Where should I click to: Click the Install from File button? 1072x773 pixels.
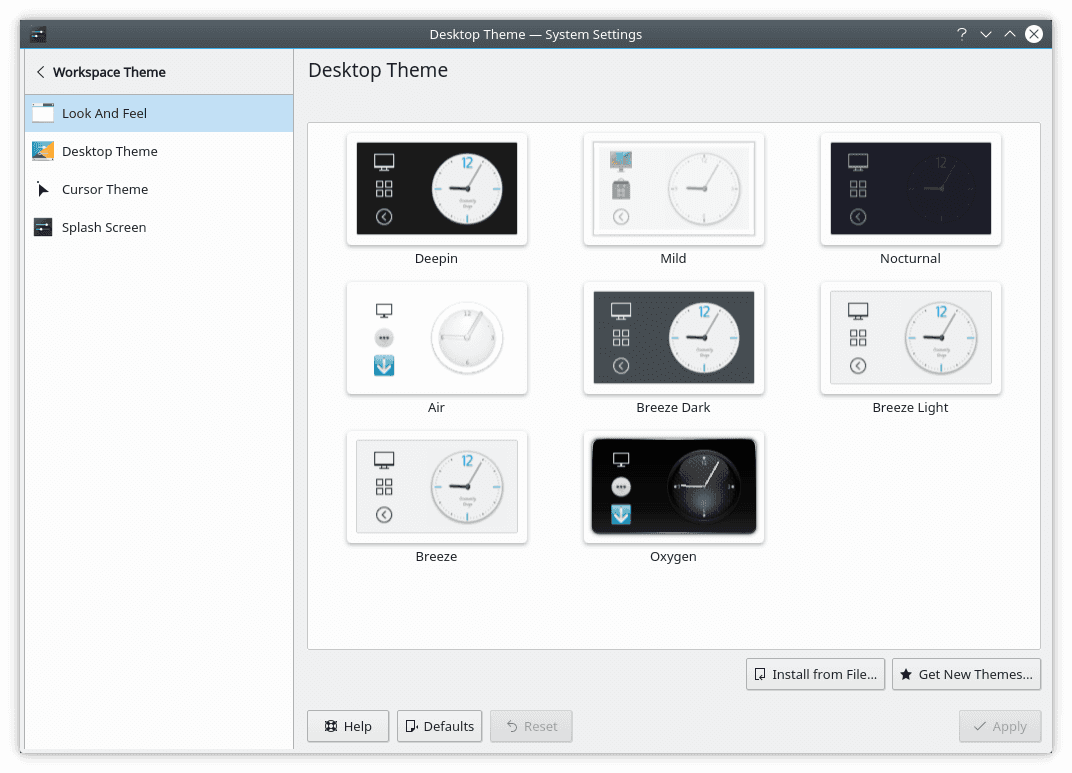815,674
